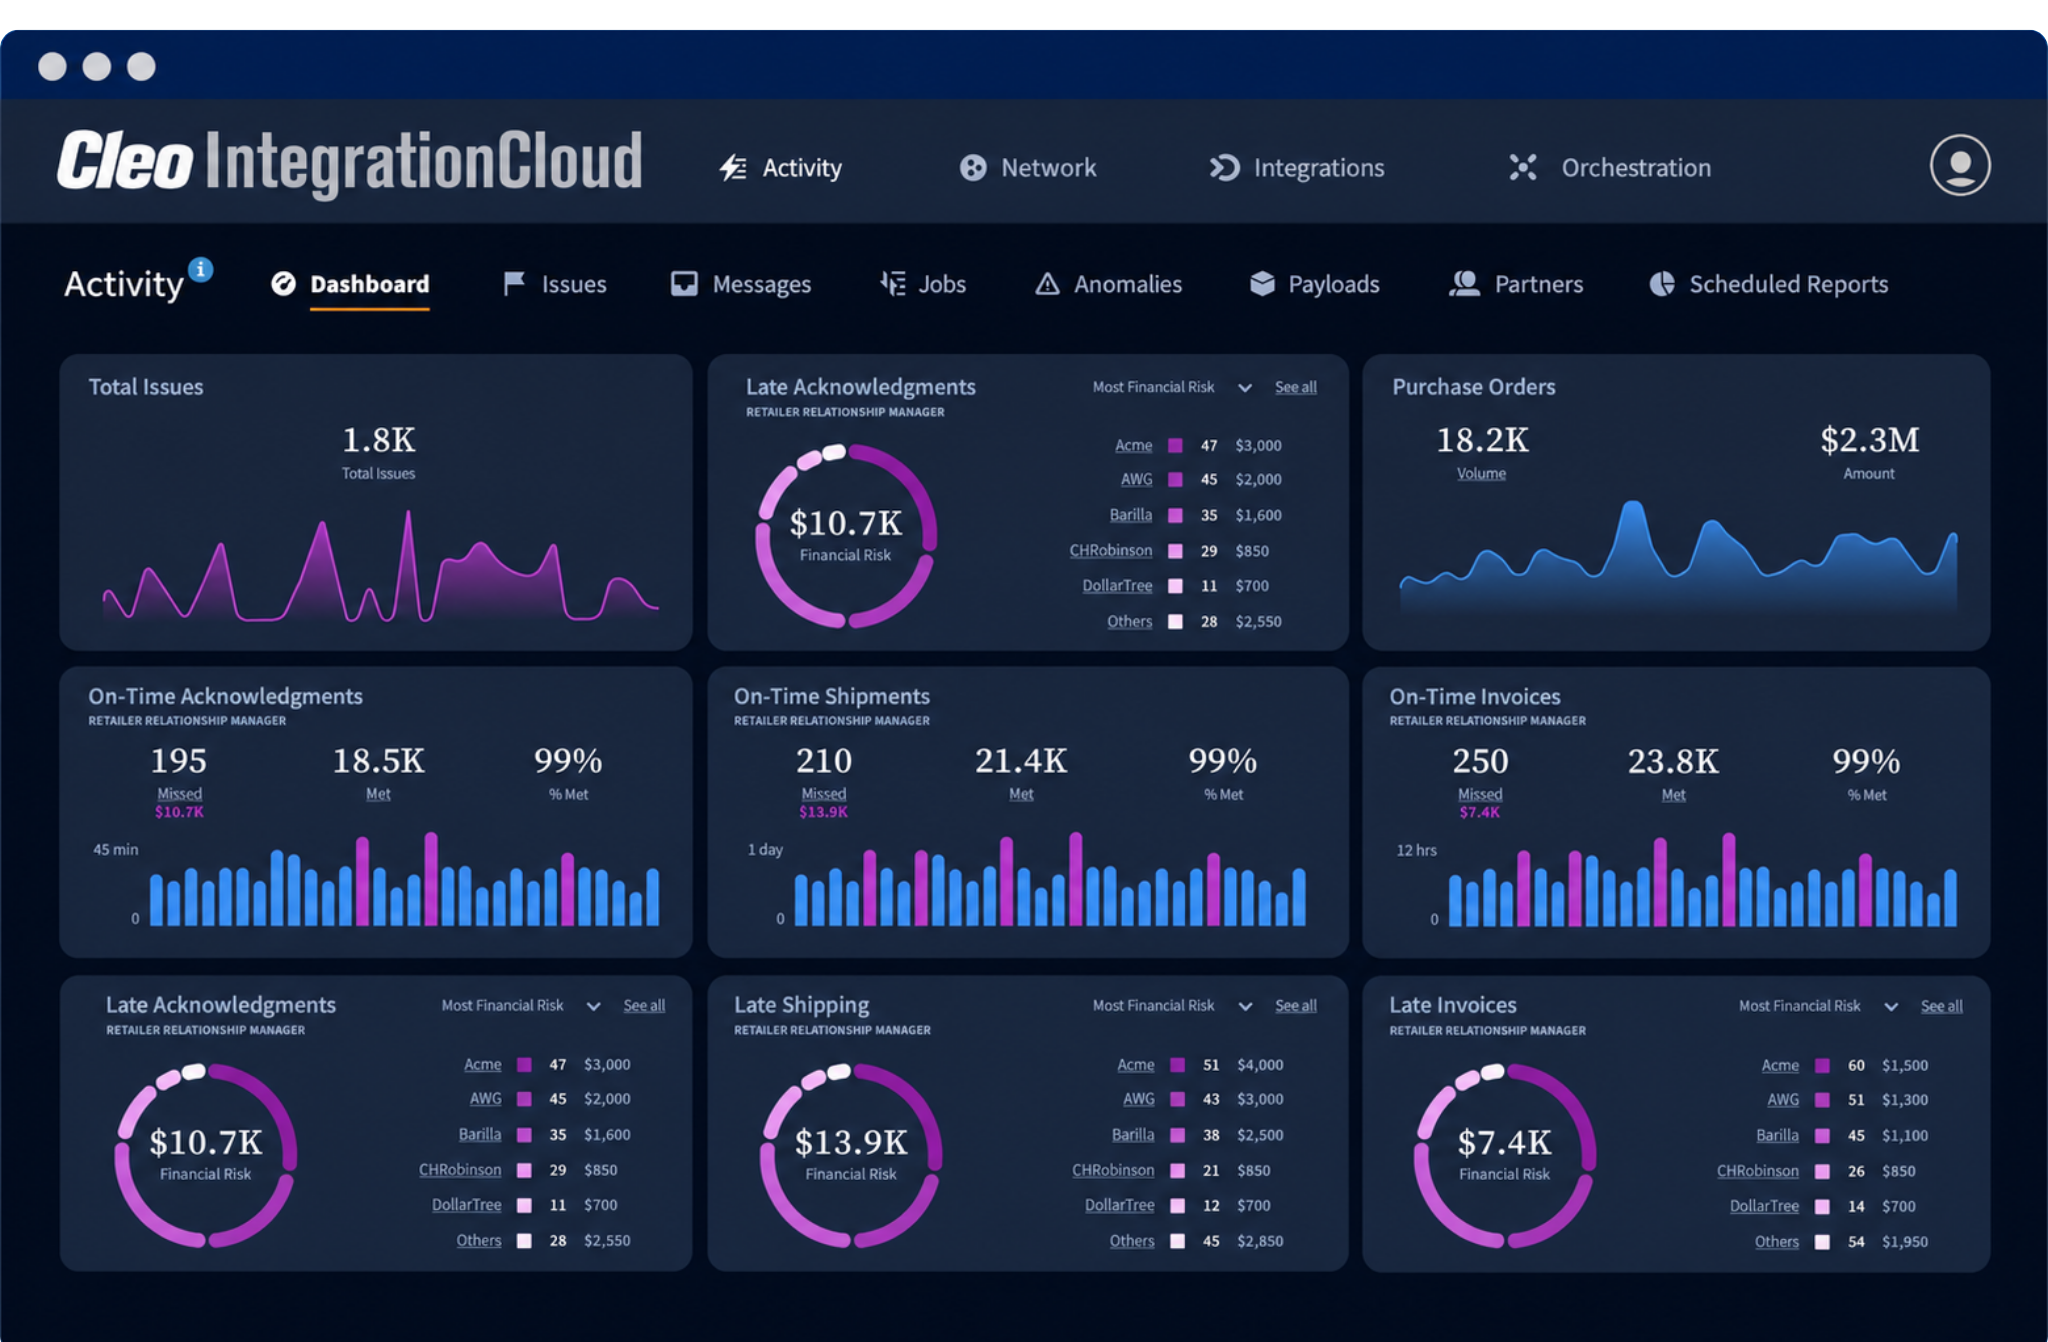Click the $2.3M Amount value
2048x1342 pixels.
tap(1869, 440)
